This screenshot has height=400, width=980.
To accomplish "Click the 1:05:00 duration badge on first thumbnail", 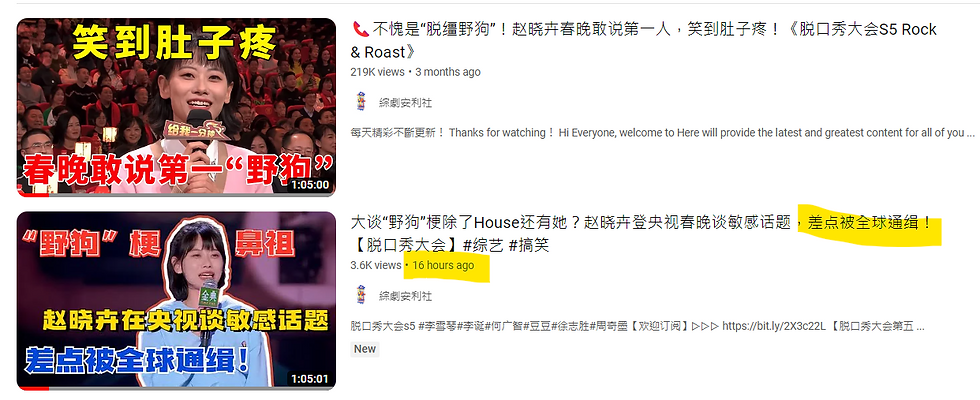I will [309, 185].
